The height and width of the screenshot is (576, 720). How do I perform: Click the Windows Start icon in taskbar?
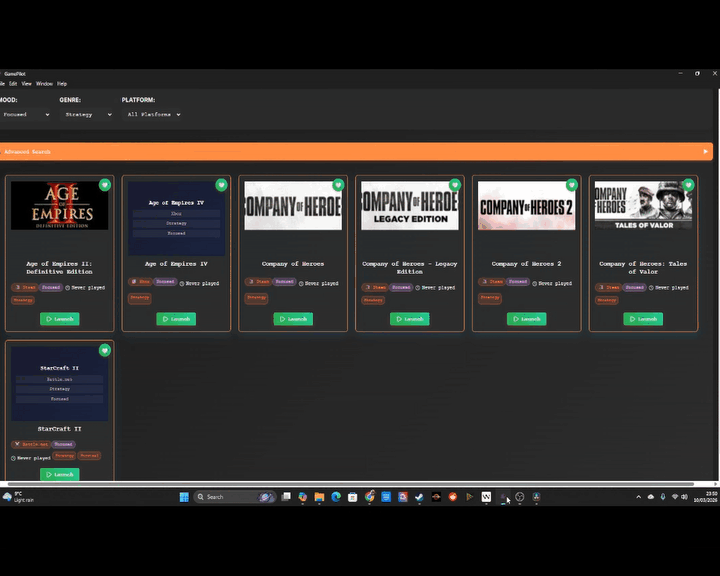pos(184,497)
